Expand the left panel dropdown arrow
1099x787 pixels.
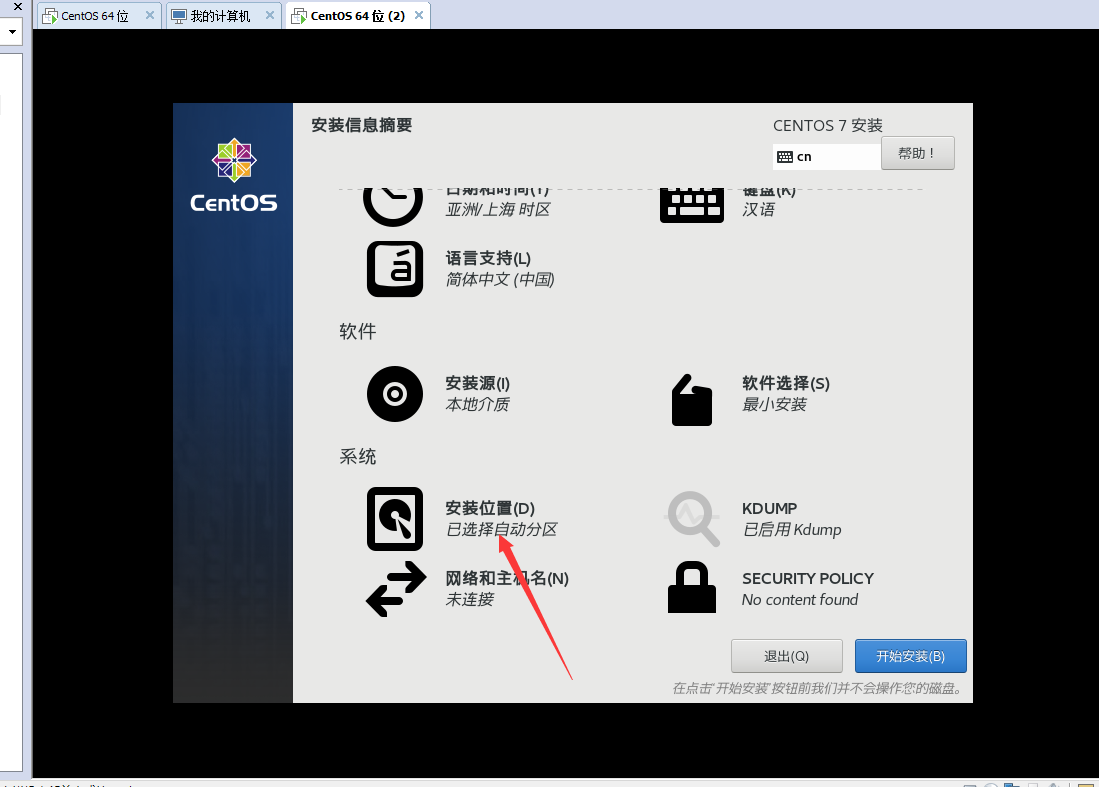click(x=12, y=32)
